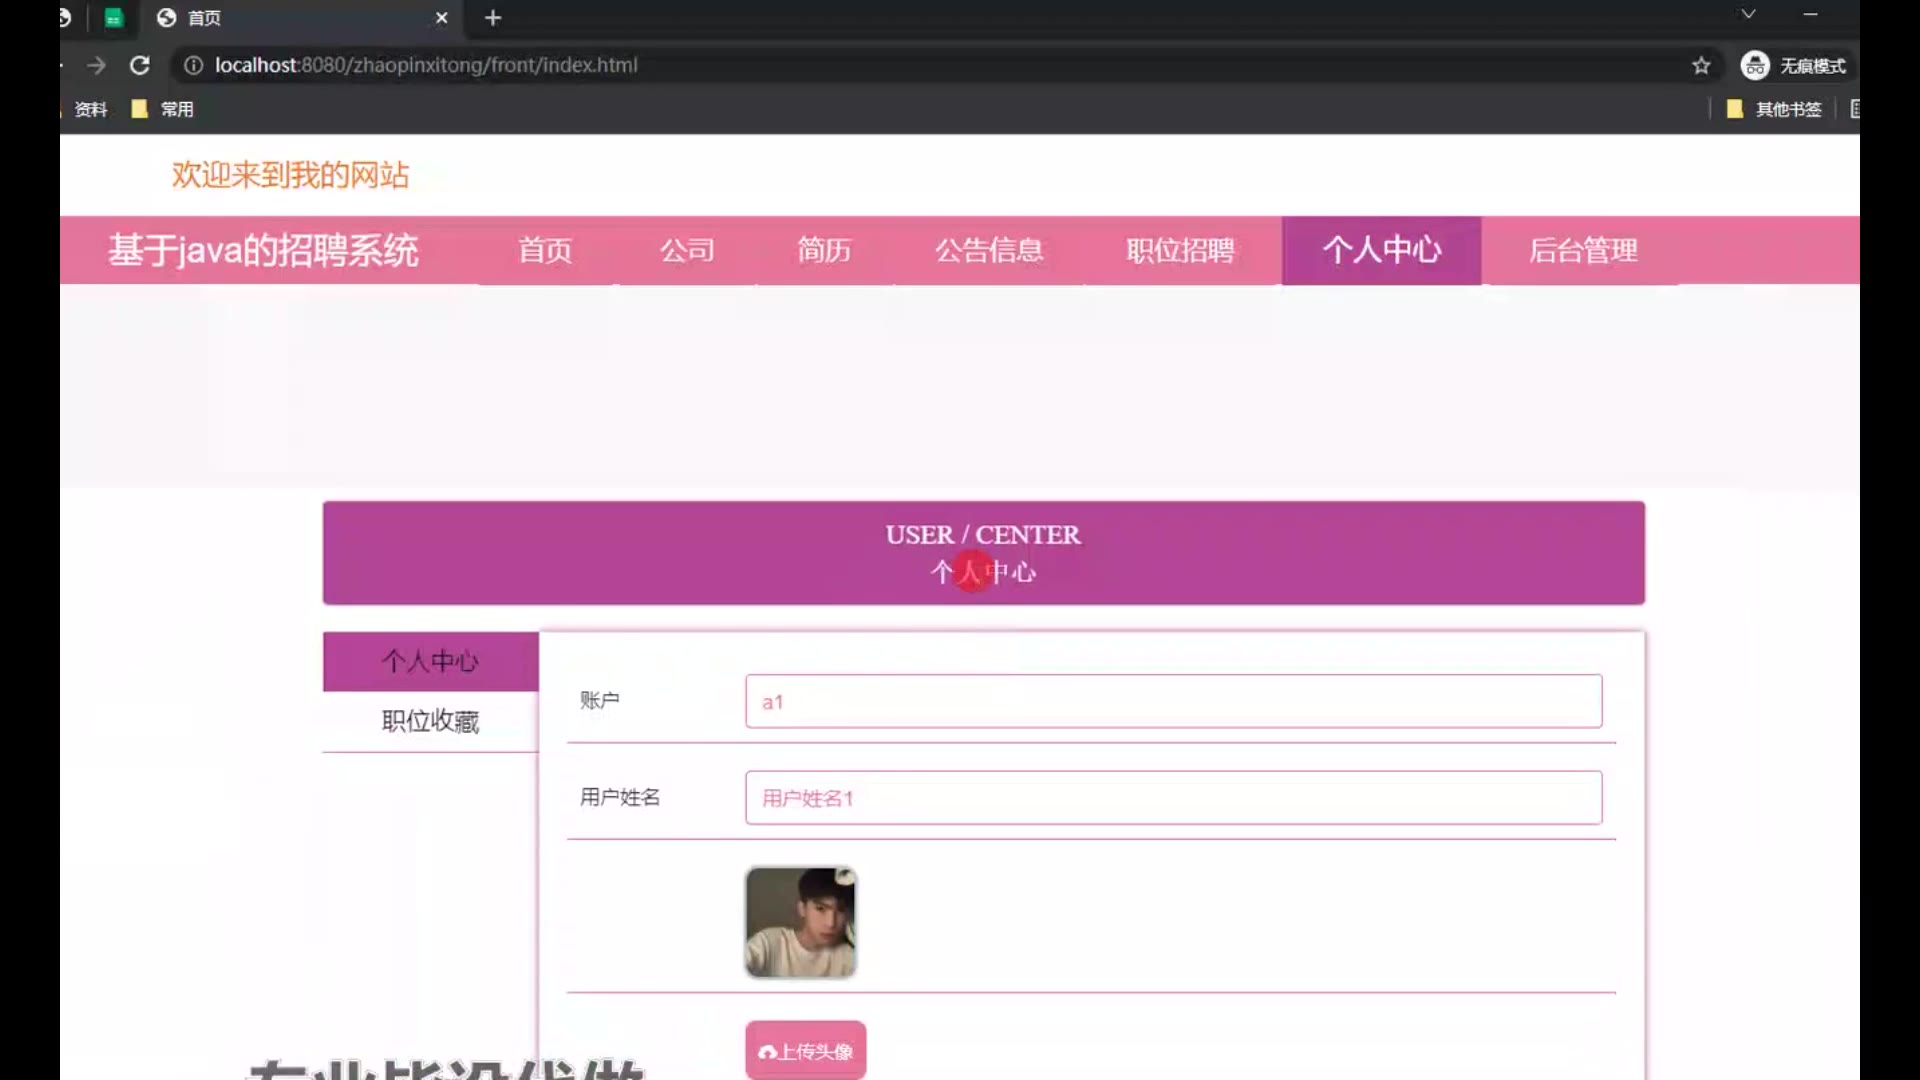Select 个人中心 in the top navigation
This screenshot has height=1080, width=1920.
1382,250
